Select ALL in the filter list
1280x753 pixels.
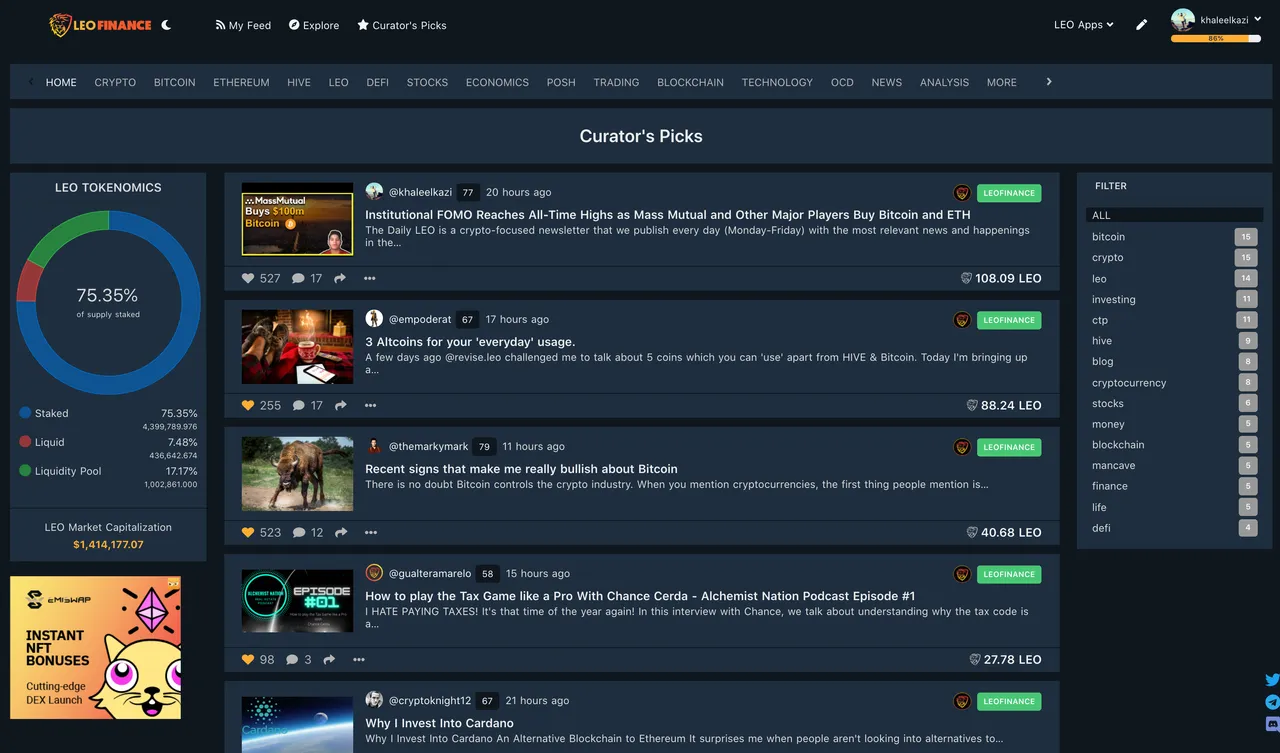pyautogui.click(x=1174, y=215)
